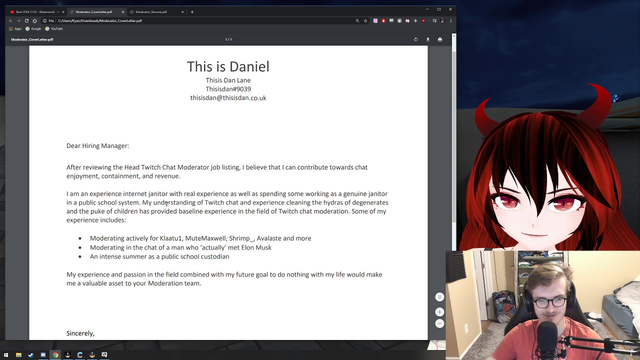The width and height of the screenshot is (640, 360).
Task: Click the PDF title Moderator_CoverLetter.pdf in toolbar
Action: (32, 40)
